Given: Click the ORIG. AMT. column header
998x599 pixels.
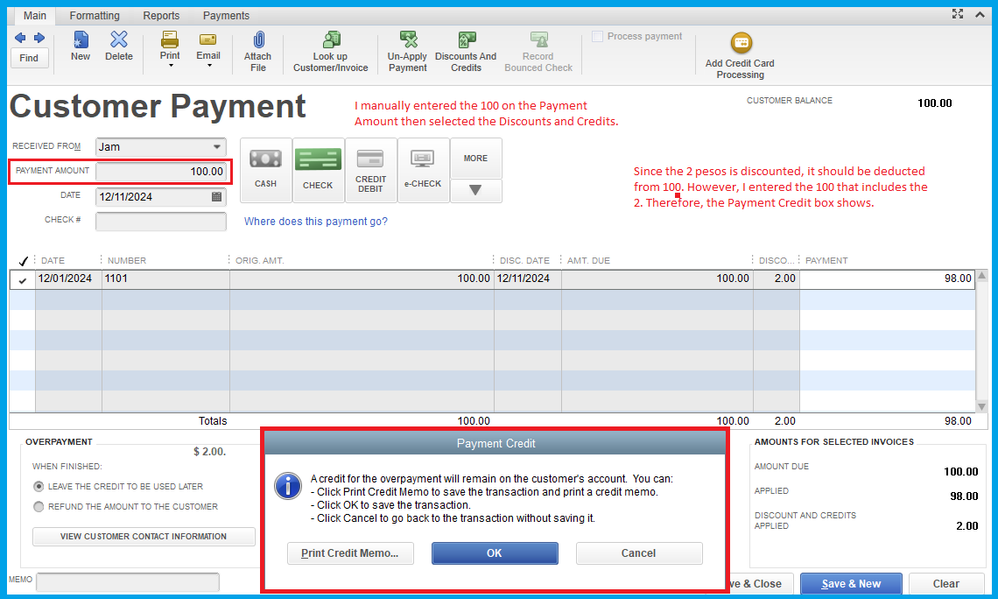Looking at the screenshot, I should pos(260,260).
